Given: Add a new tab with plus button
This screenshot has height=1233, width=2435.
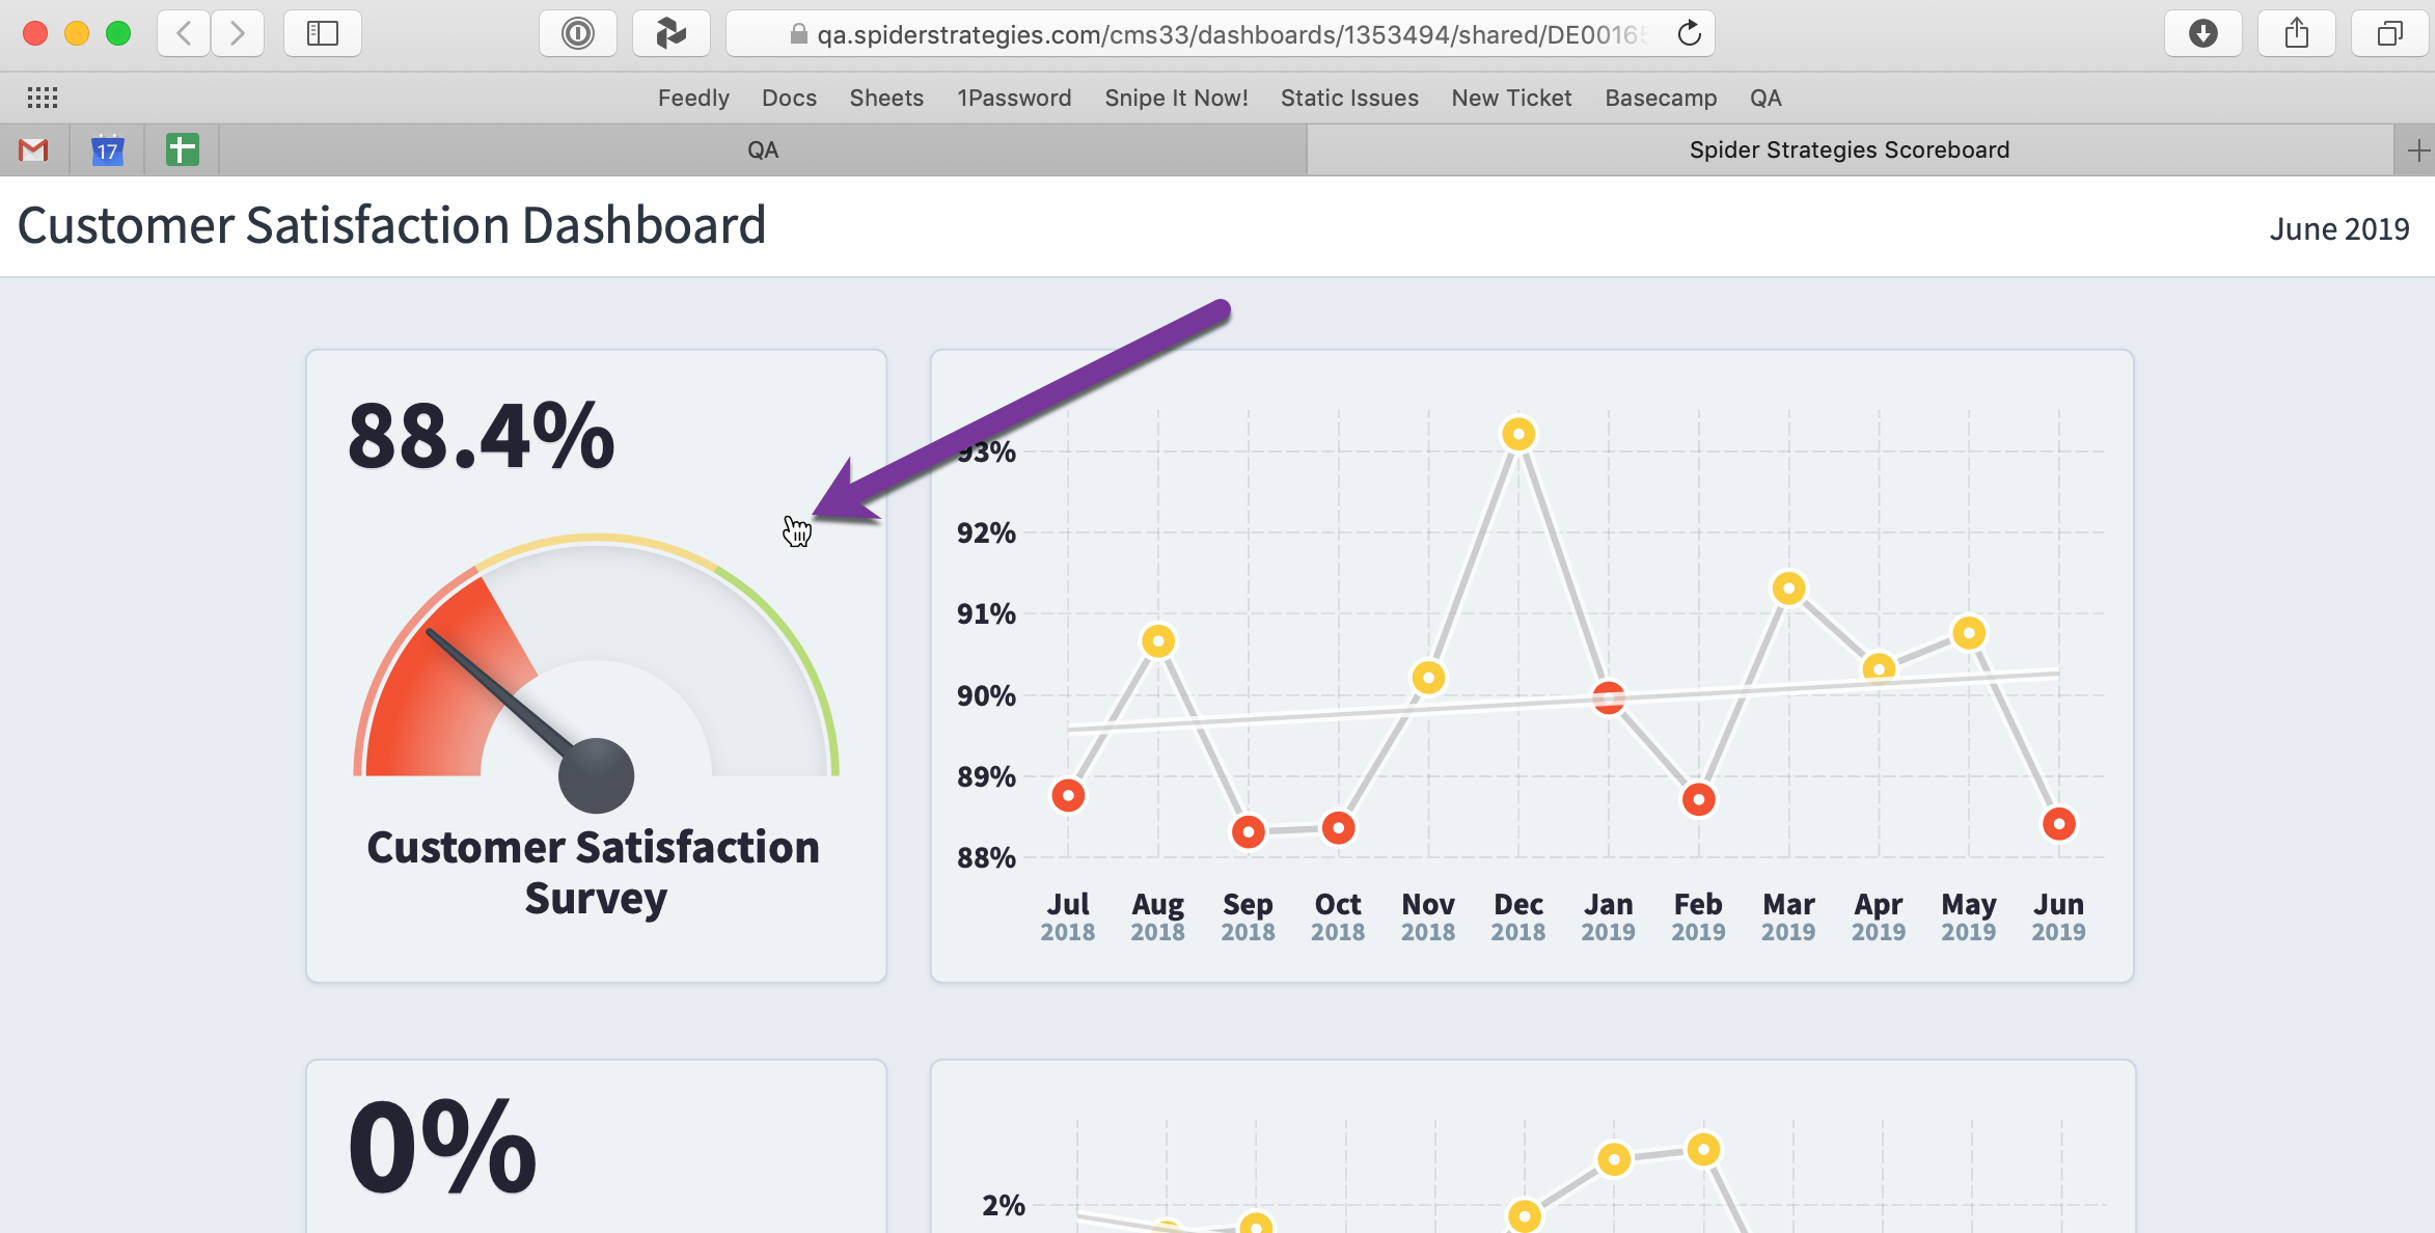Looking at the screenshot, I should click(2417, 150).
